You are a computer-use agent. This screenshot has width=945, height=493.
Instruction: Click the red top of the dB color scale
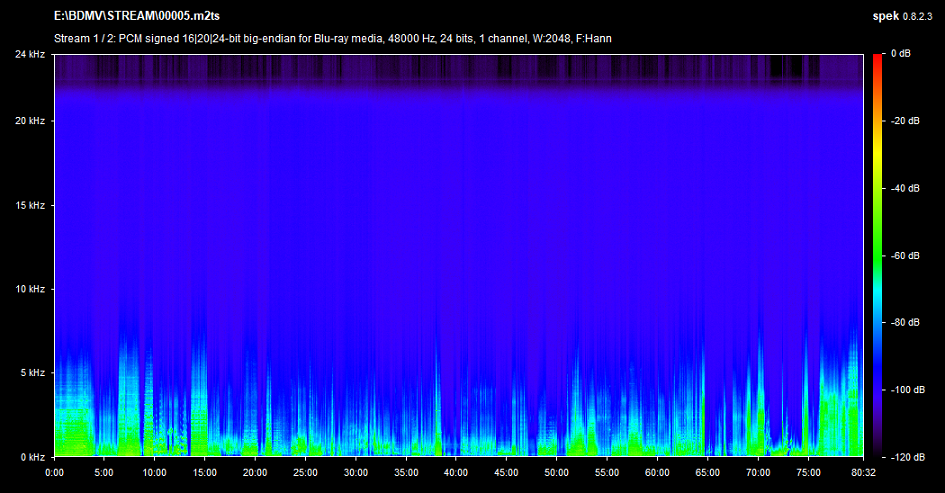(x=877, y=58)
